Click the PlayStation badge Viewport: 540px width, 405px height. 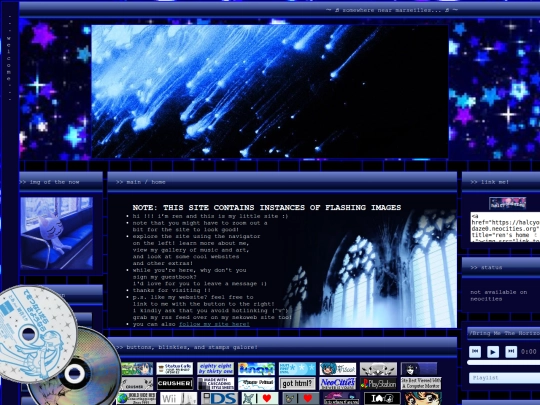coord(378,383)
